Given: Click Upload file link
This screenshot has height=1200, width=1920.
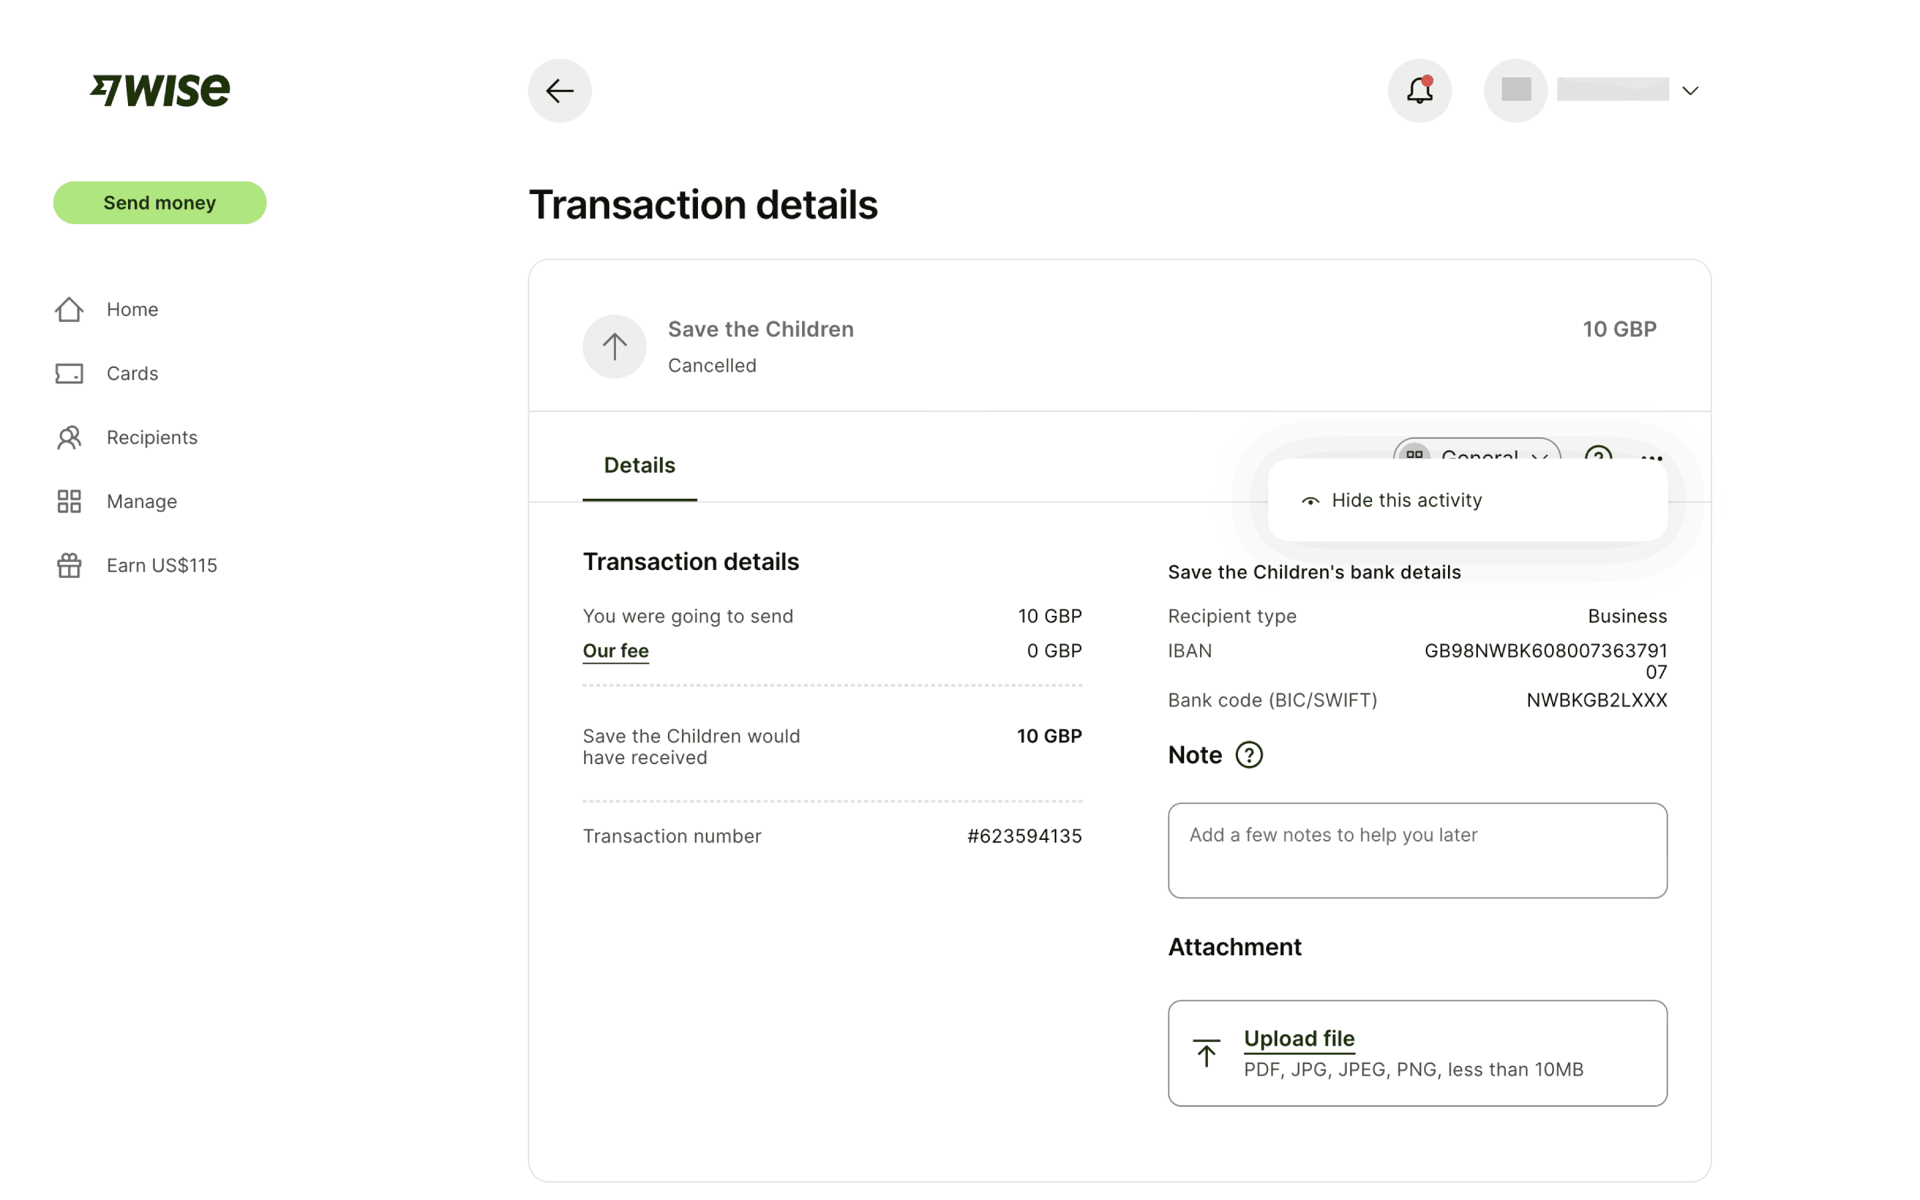Looking at the screenshot, I should [1299, 1039].
